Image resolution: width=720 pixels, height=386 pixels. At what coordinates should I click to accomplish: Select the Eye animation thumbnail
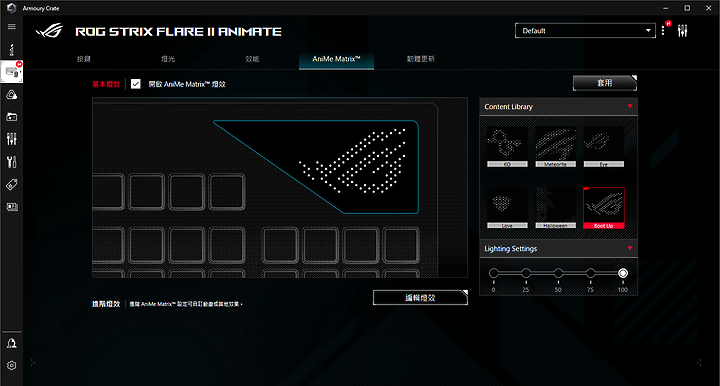point(603,146)
